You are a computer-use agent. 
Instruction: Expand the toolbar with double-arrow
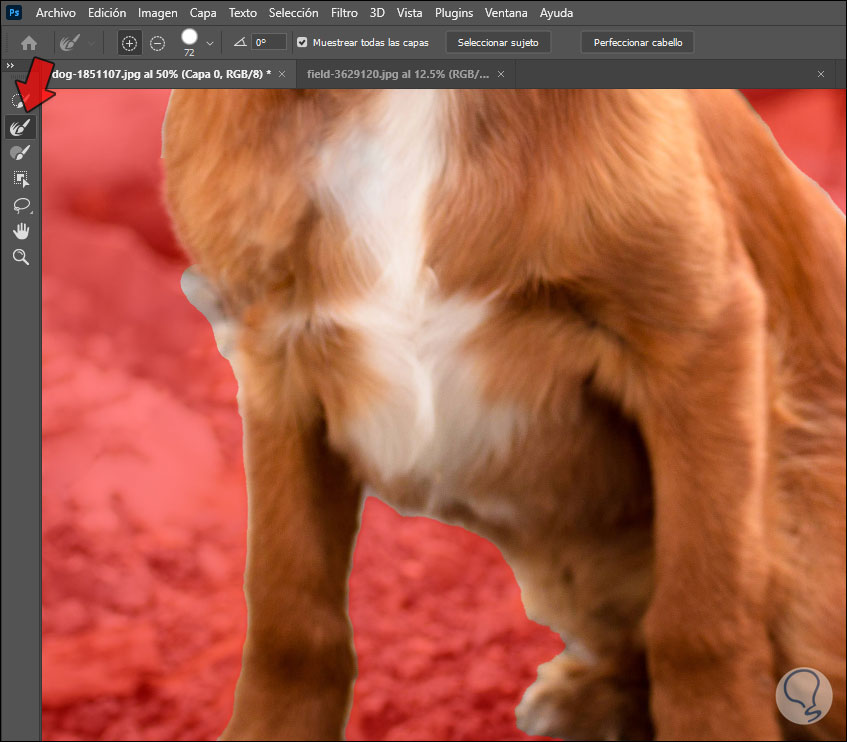(x=10, y=65)
